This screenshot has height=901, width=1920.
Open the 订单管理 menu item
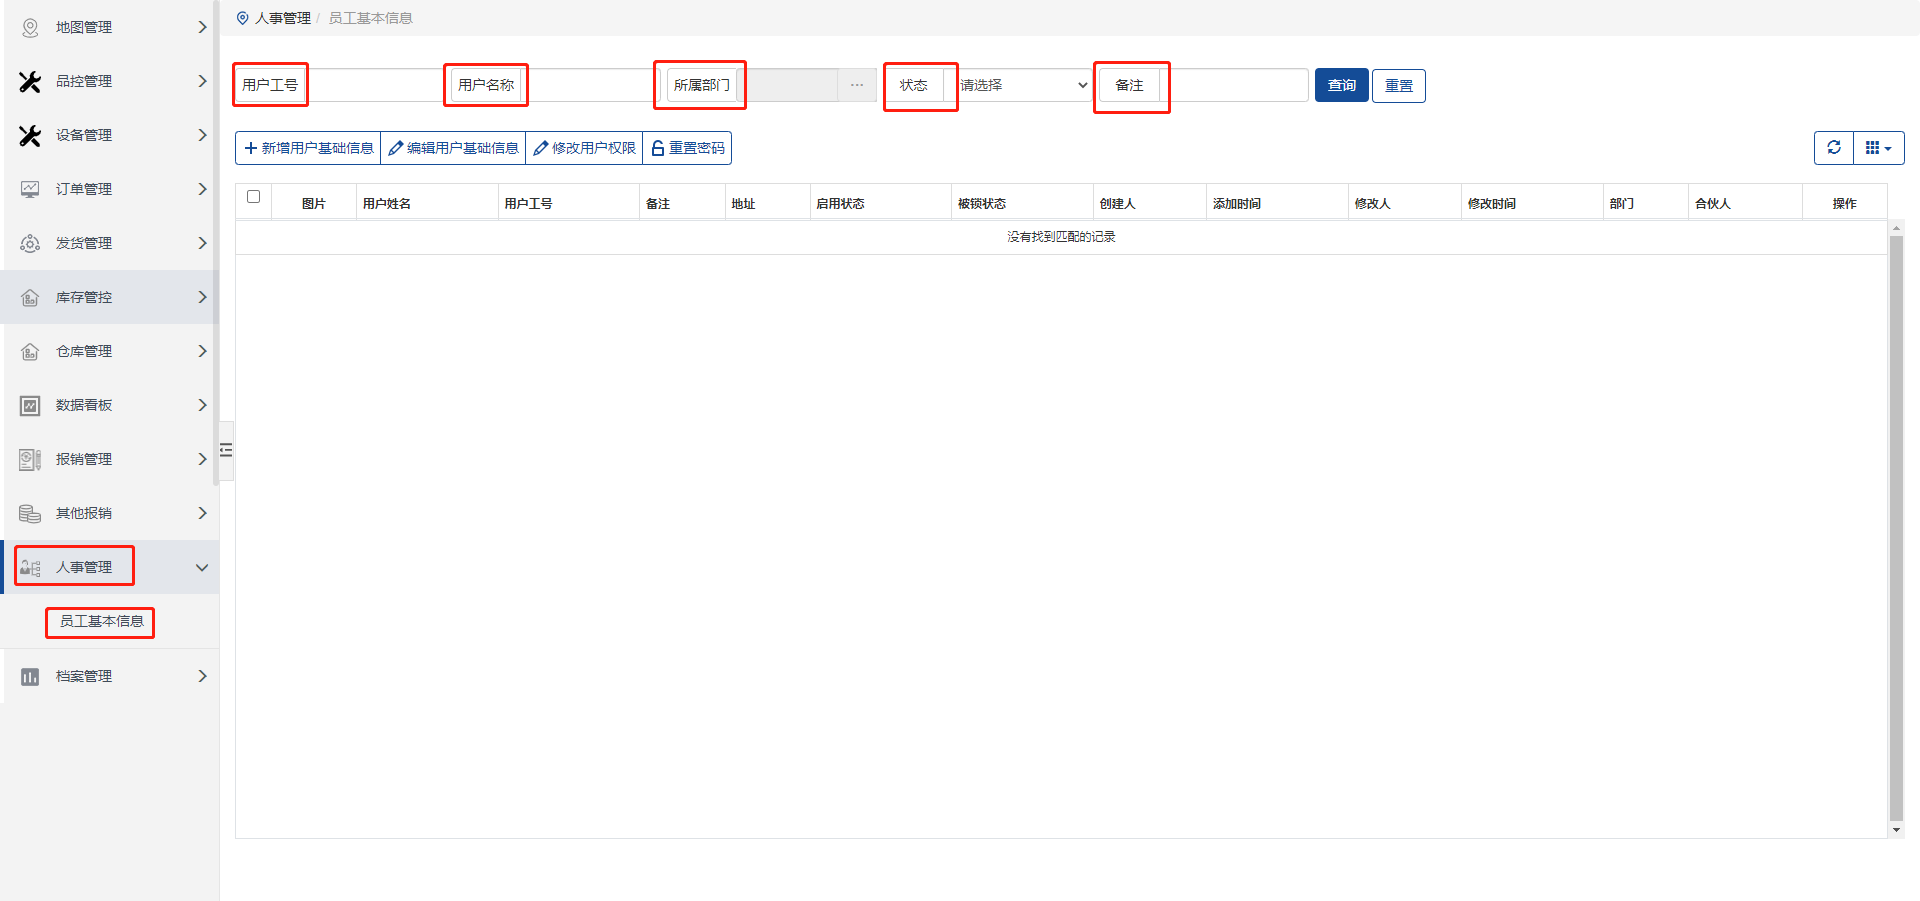[x=108, y=189]
